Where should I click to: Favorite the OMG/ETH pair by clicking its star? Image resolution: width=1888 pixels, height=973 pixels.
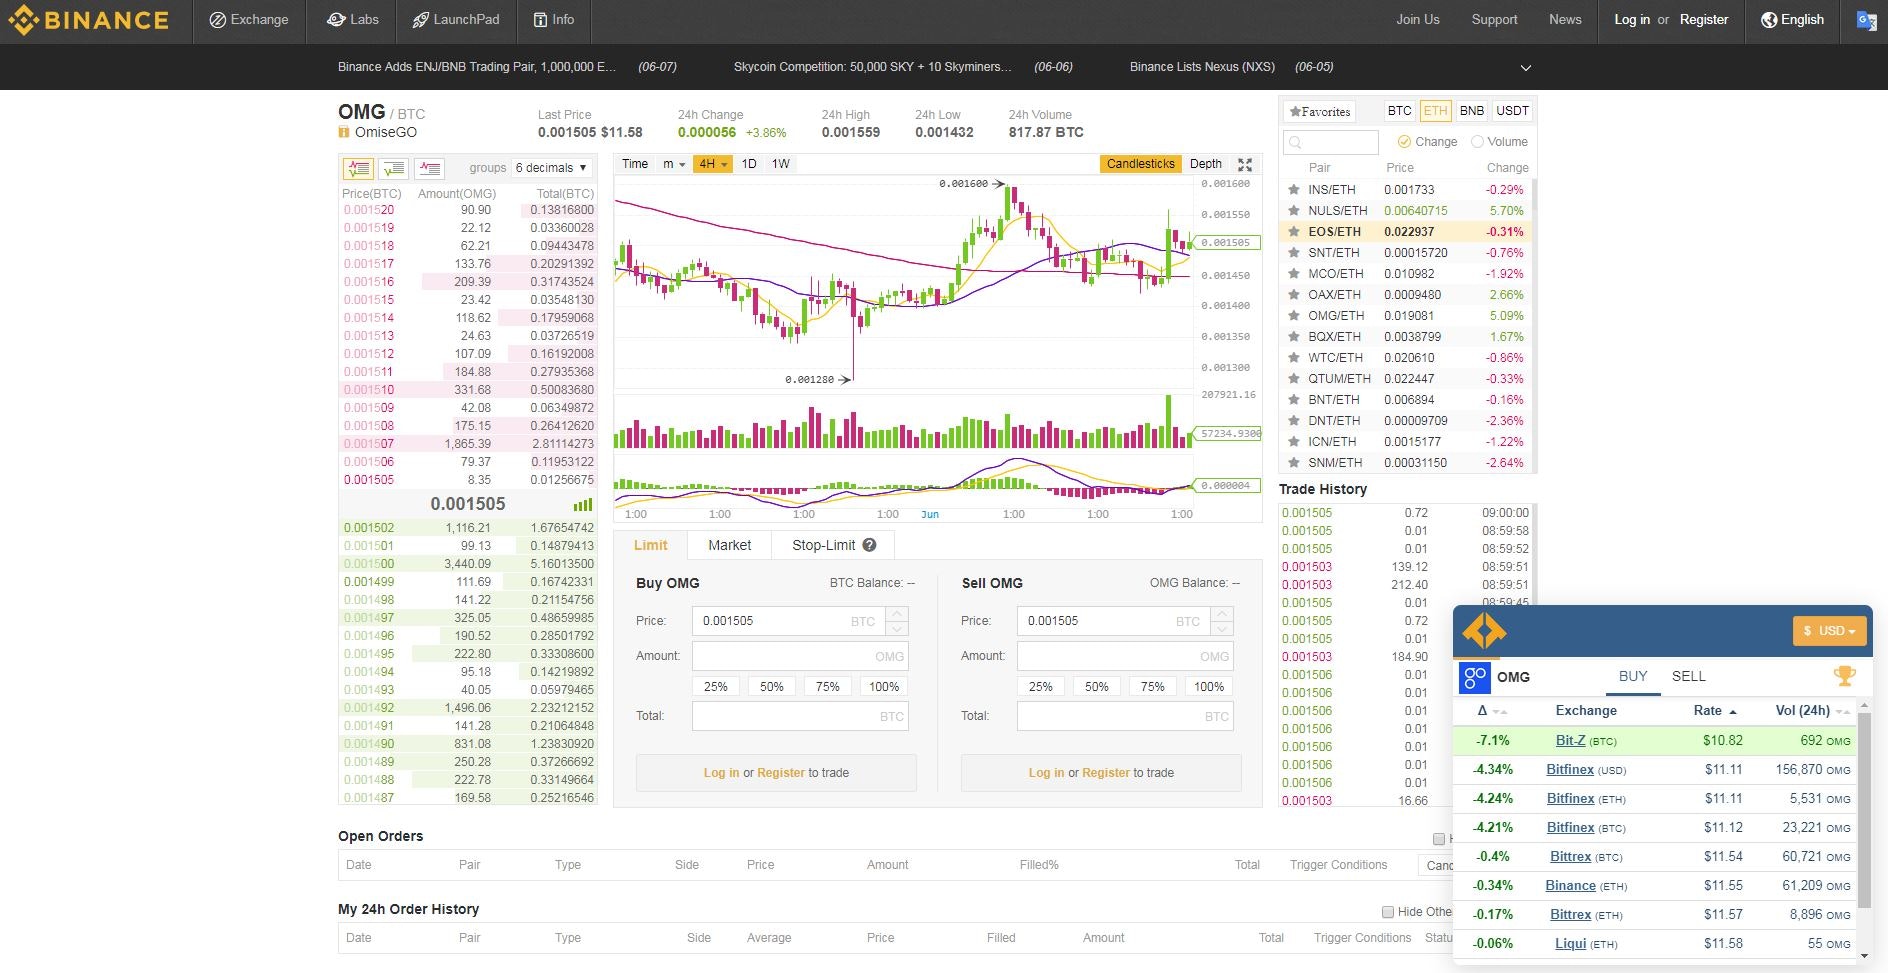point(1293,315)
